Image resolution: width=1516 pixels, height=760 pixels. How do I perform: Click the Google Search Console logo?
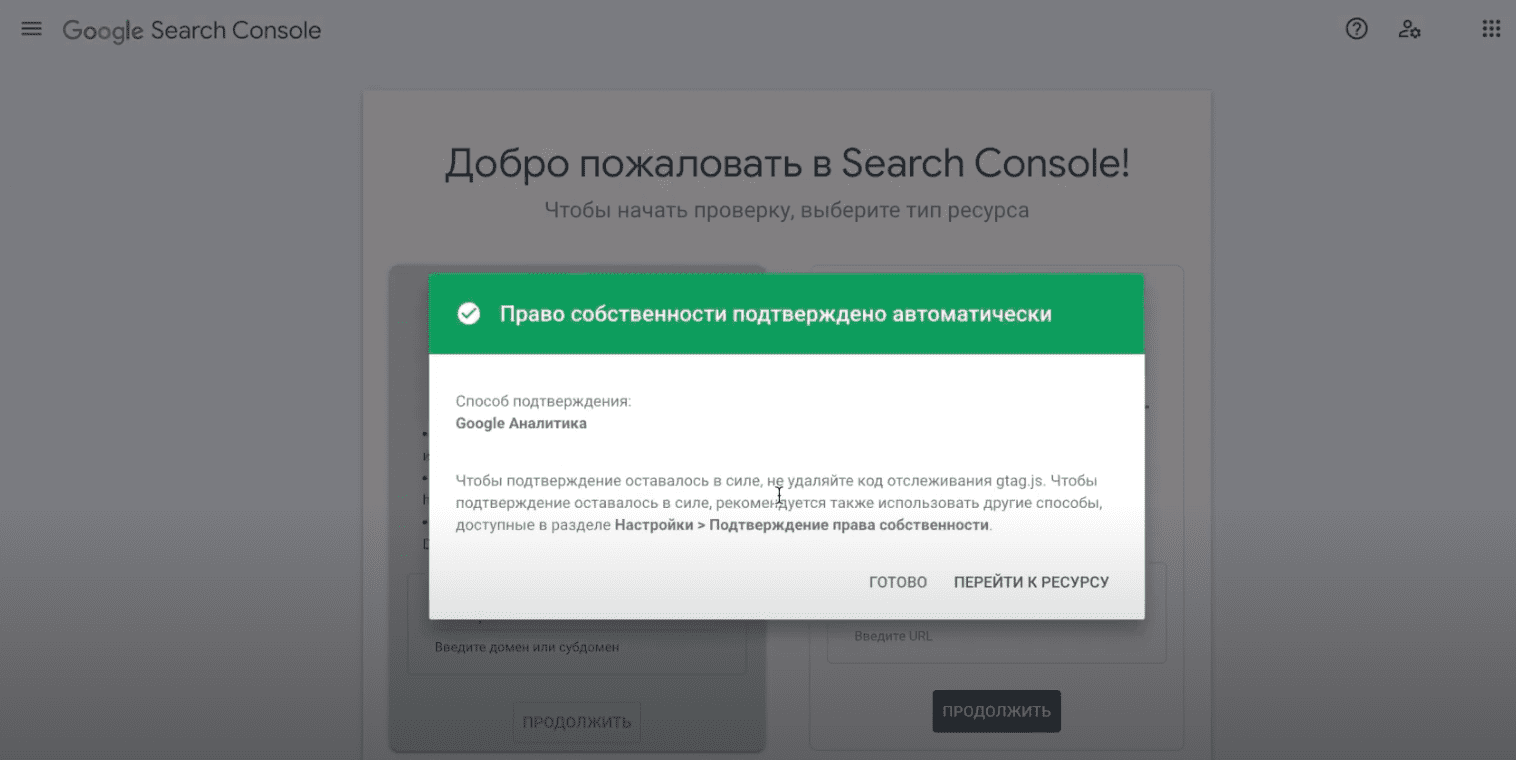192,31
